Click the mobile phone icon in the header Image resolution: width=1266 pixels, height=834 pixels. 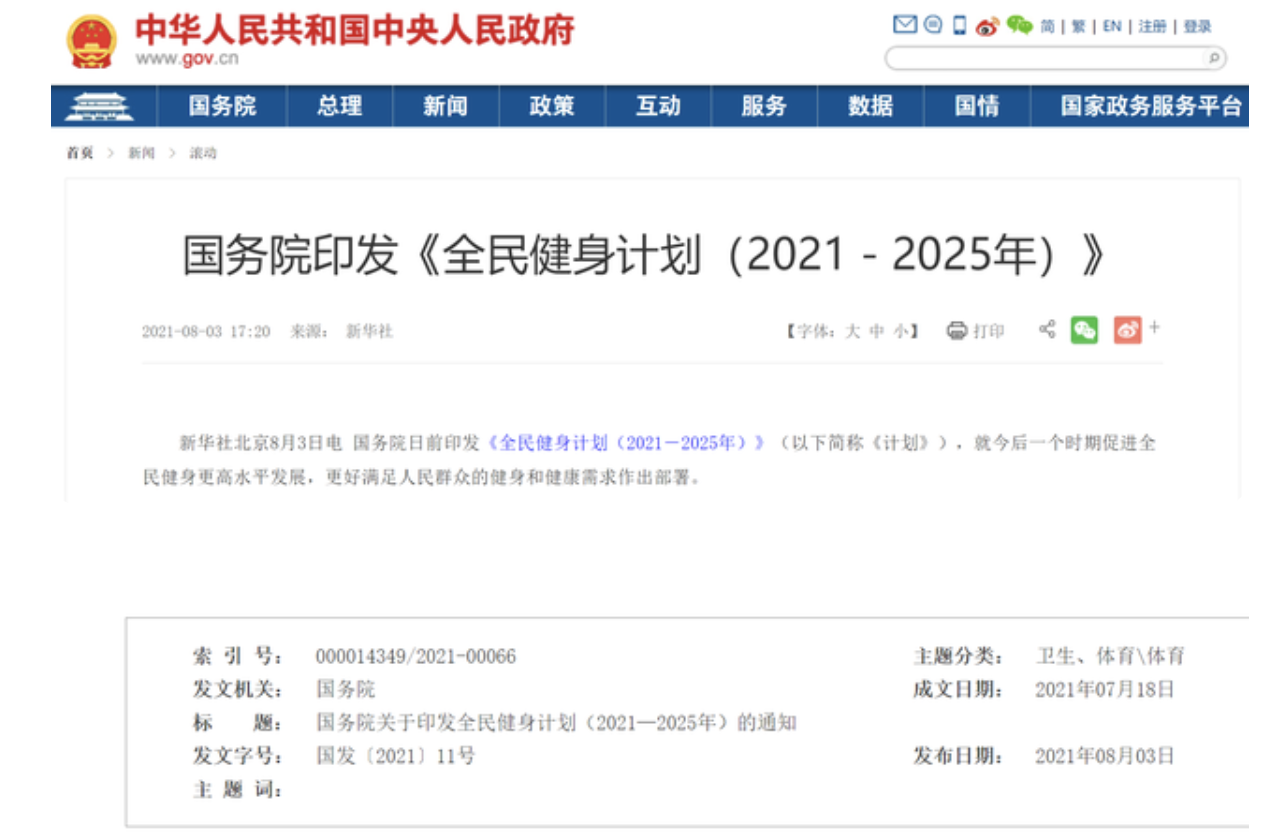coord(960,26)
